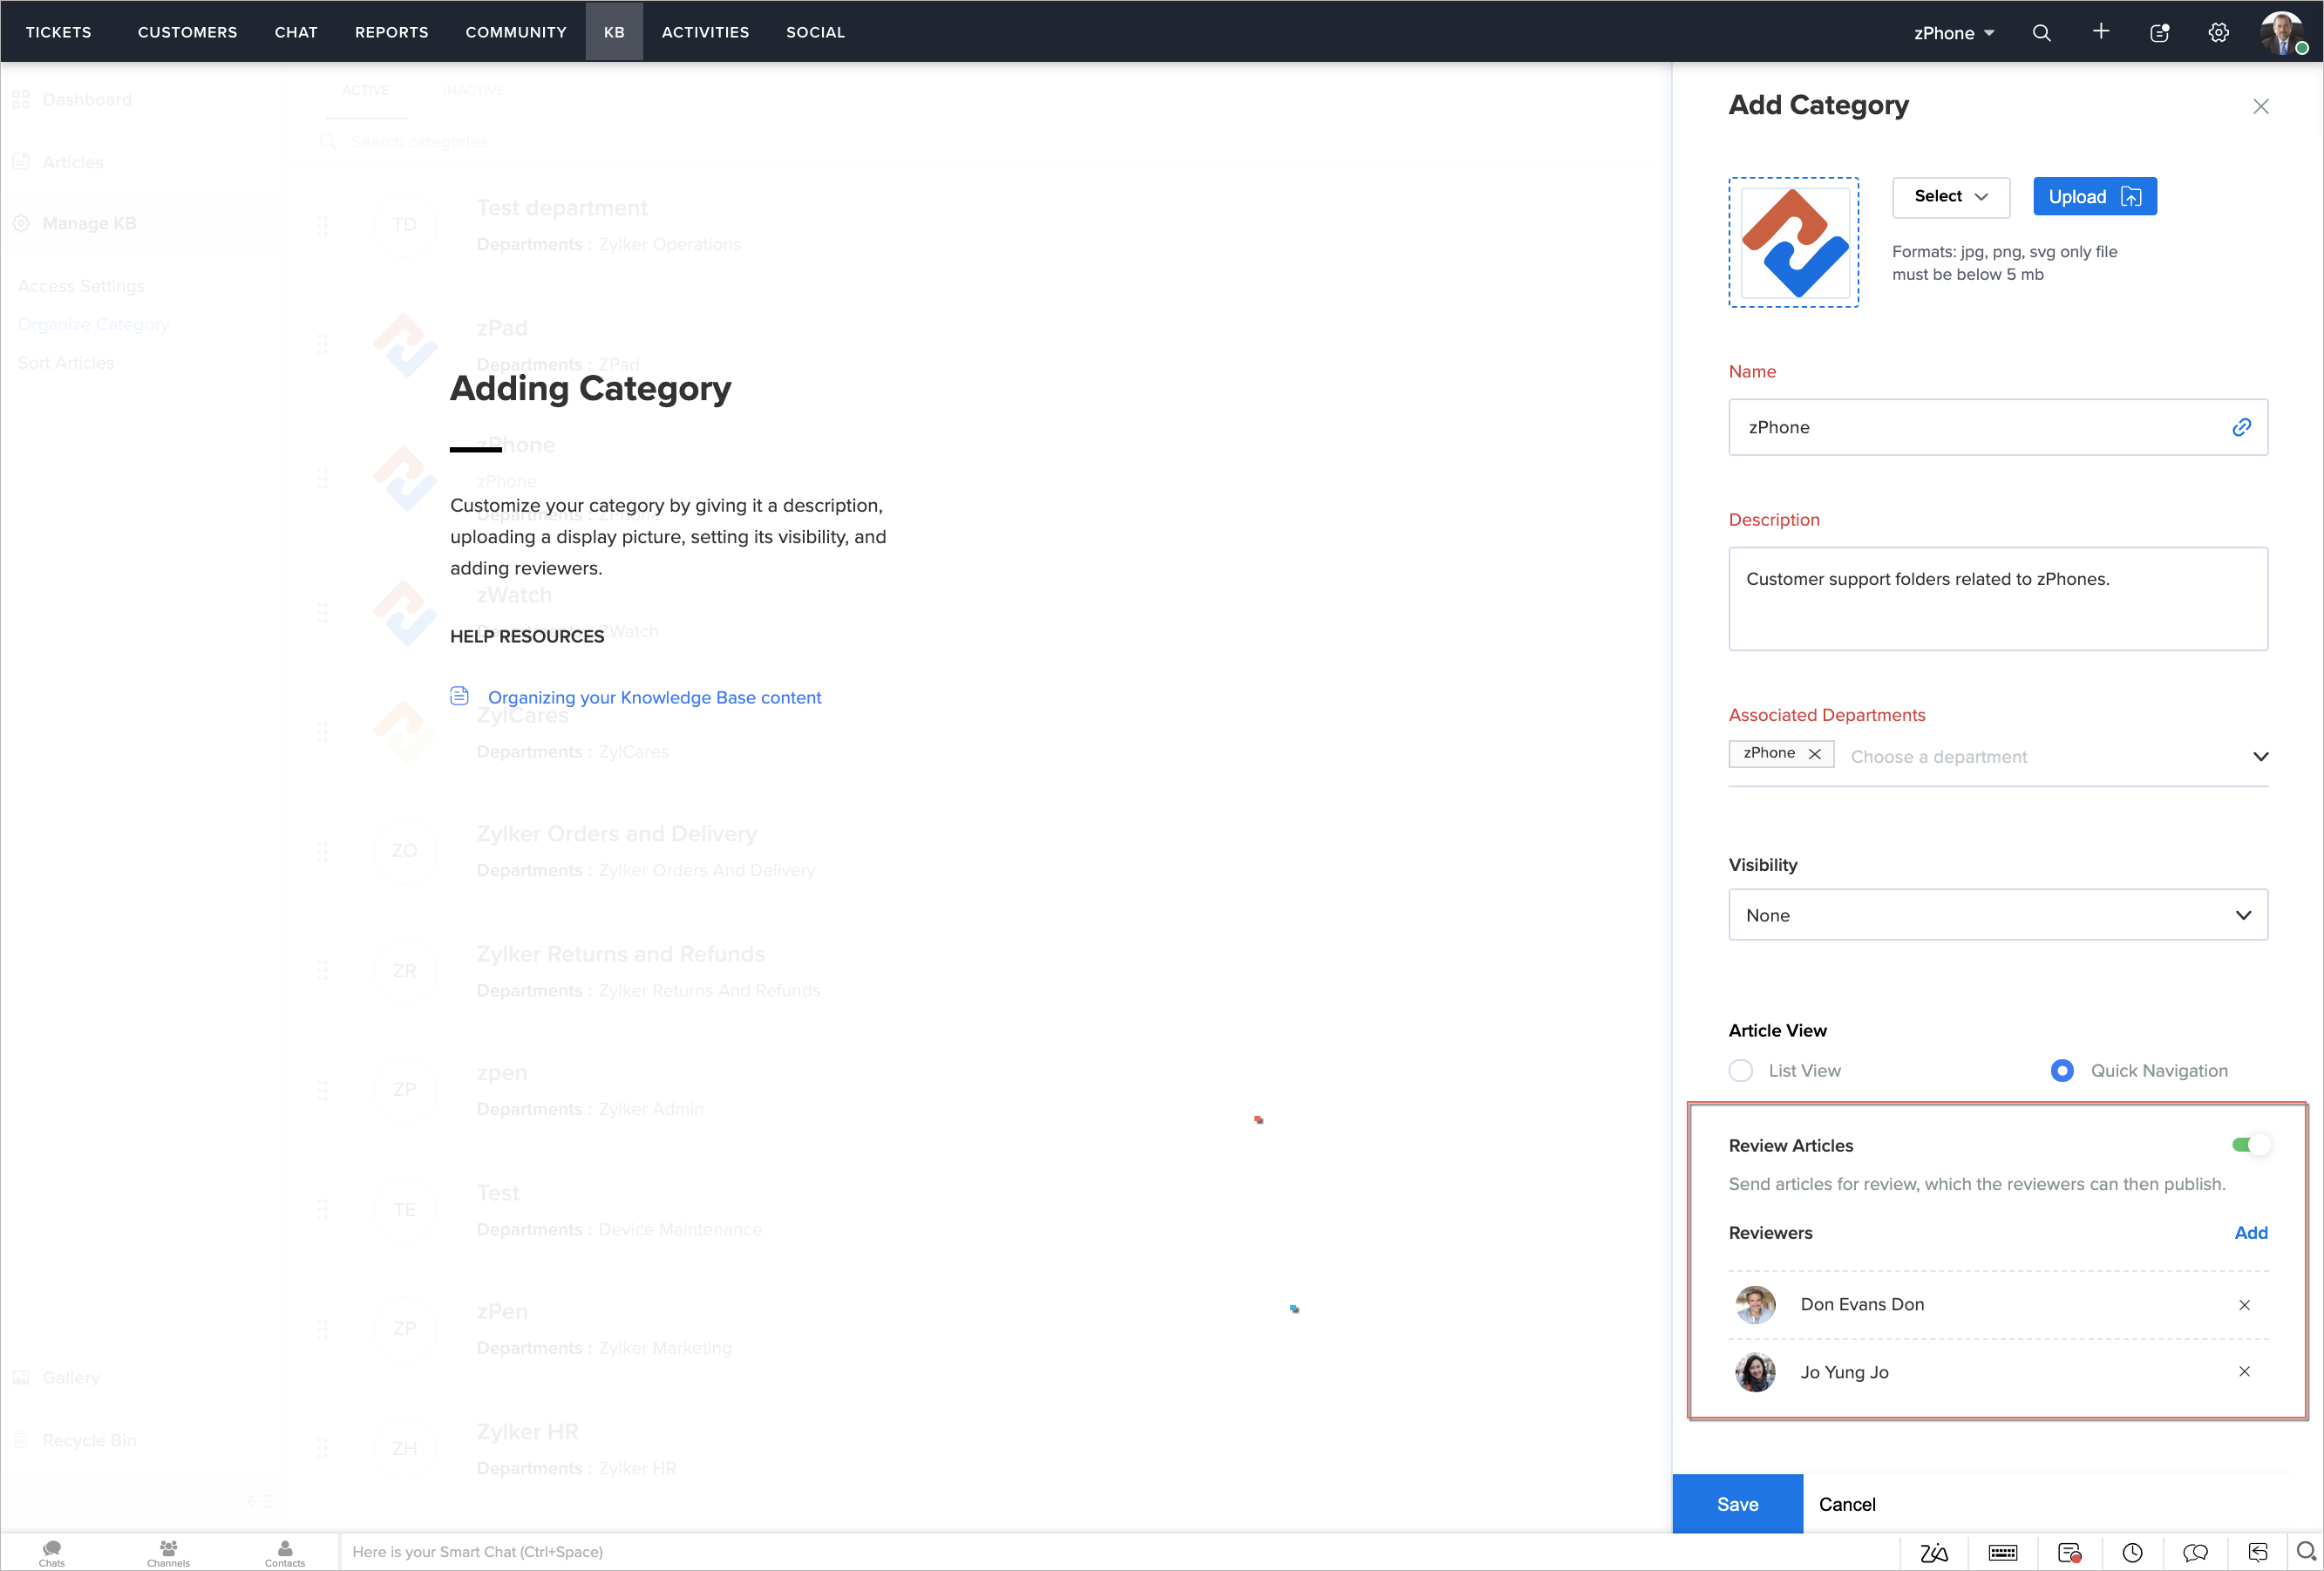Click the permalink icon in Name field
Screen dimensions: 2324x1571
pyautogui.click(x=2241, y=427)
